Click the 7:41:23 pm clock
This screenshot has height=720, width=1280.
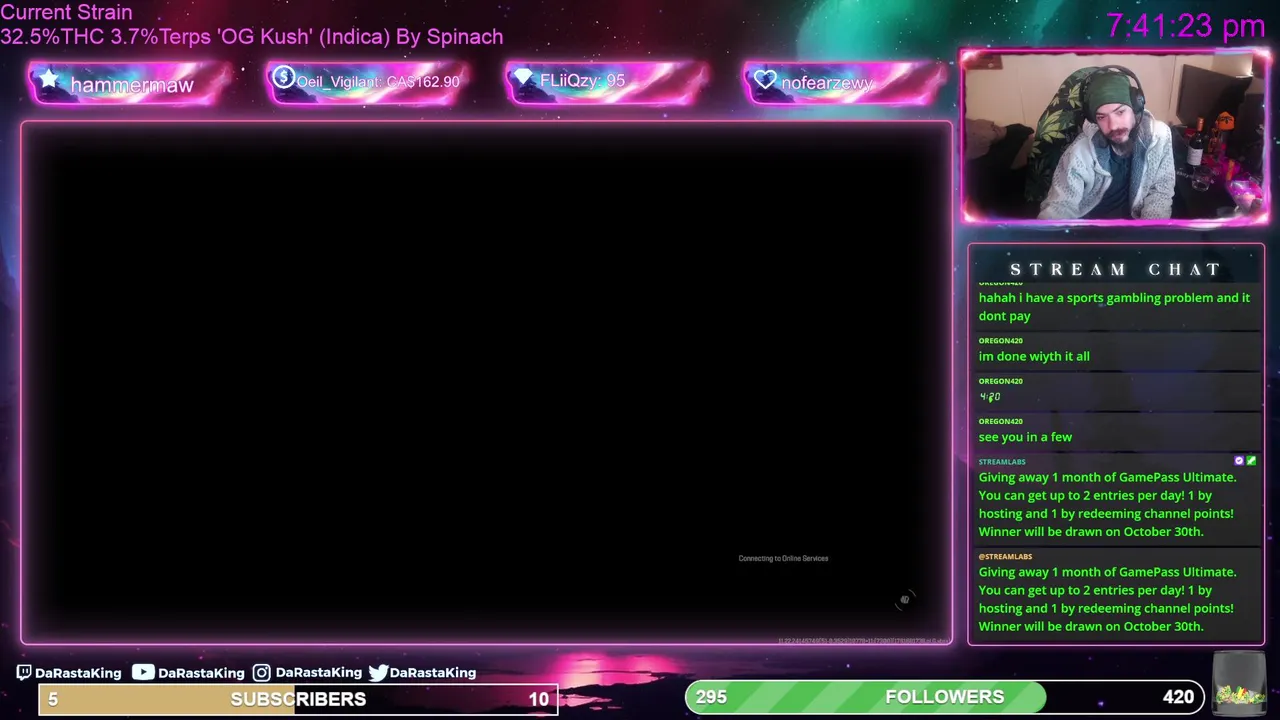[x=1186, y=25]
